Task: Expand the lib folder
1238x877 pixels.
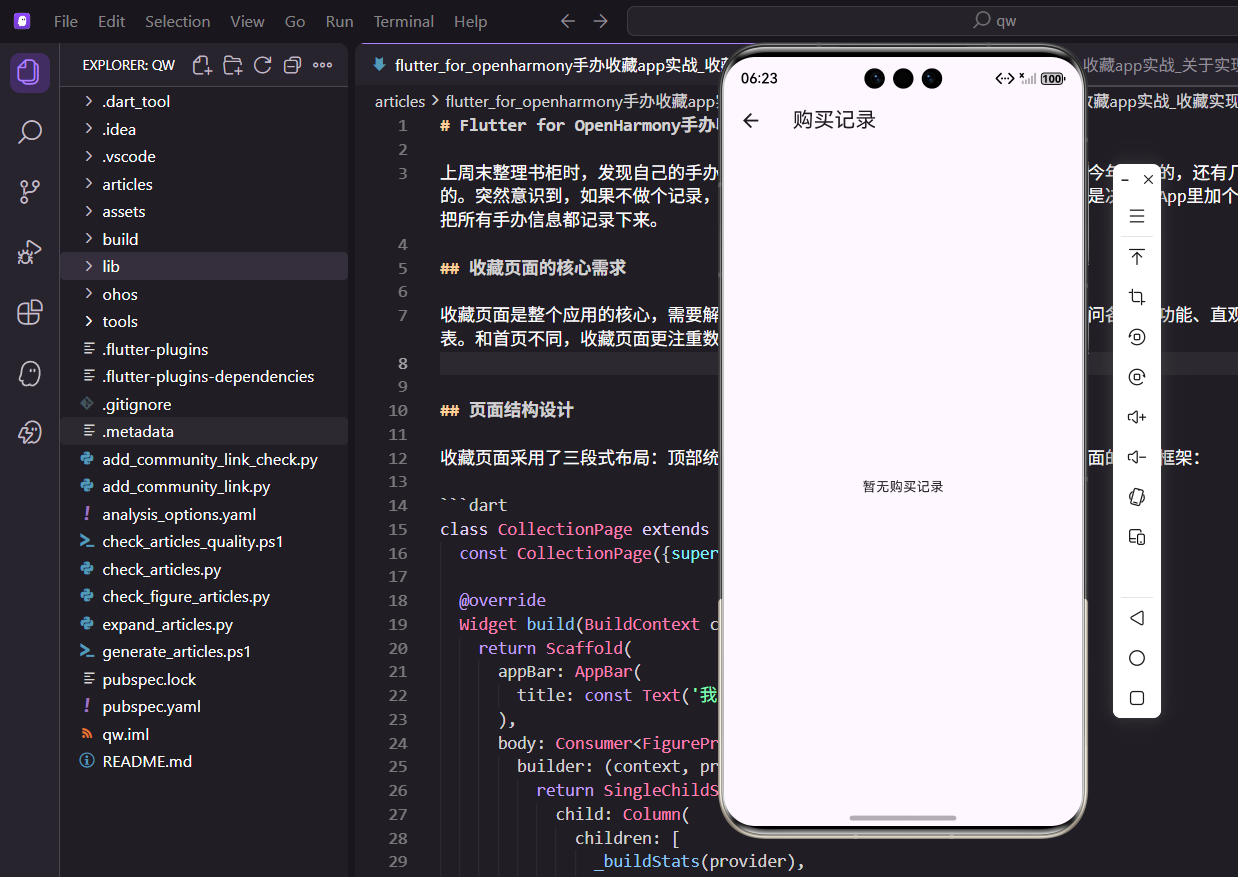Action: coord(204,267)
